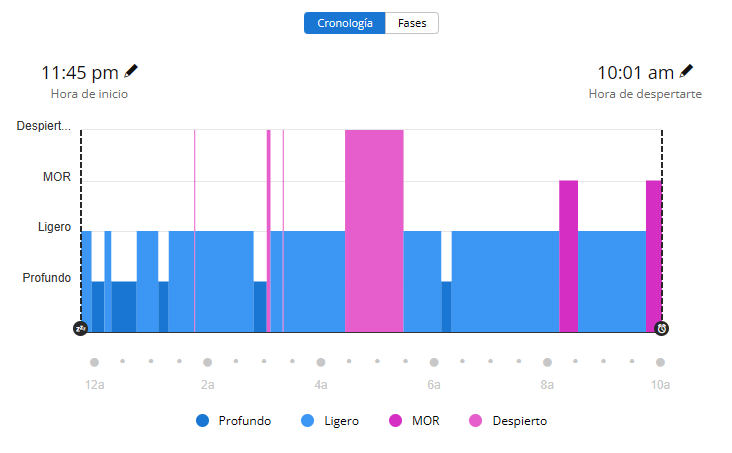The image size is (732, 453).
Task: Click the 8a timeline marker dot
Action: coord(547,362)
